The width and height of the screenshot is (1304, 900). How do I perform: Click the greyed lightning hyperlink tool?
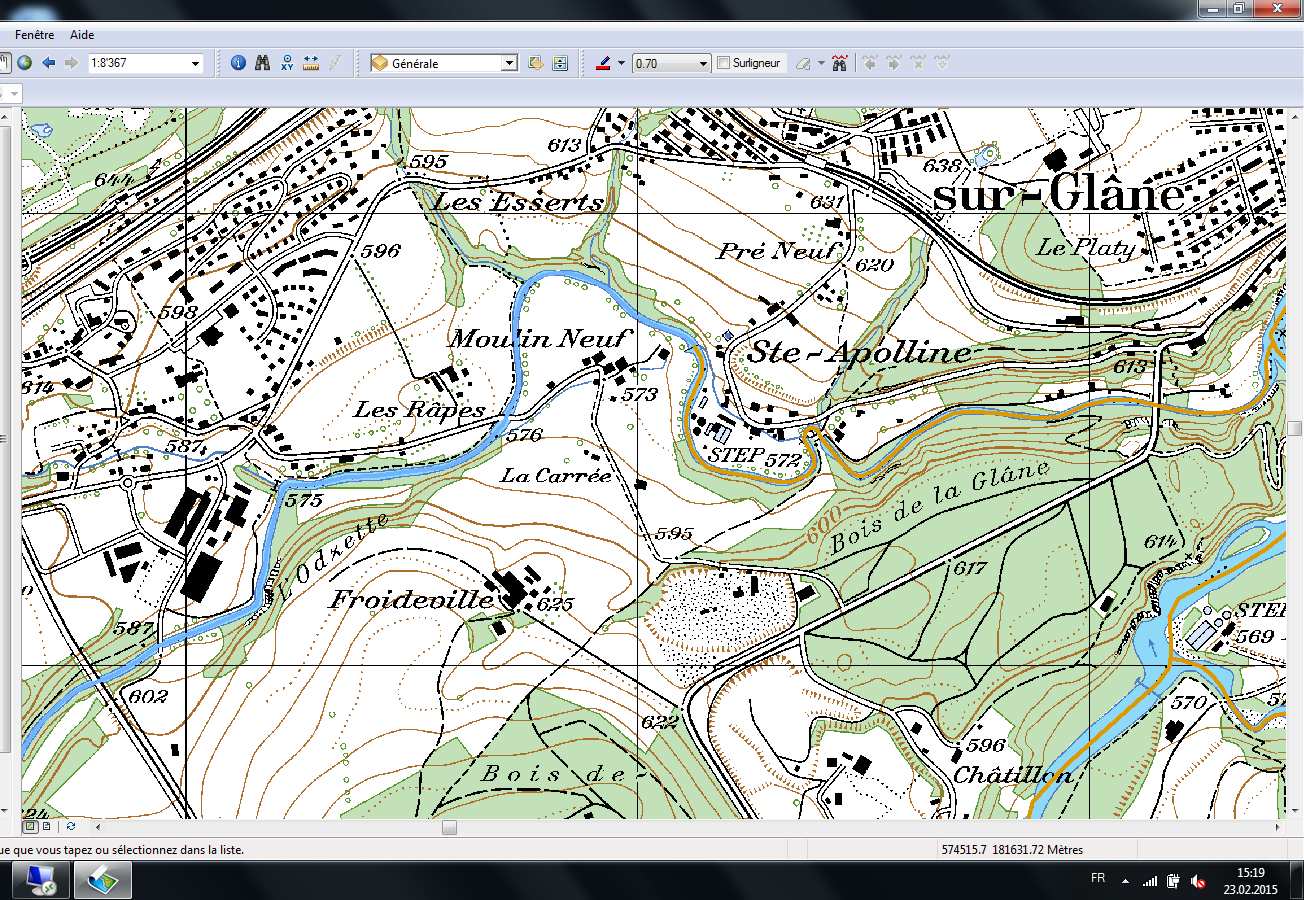point(335,63)
